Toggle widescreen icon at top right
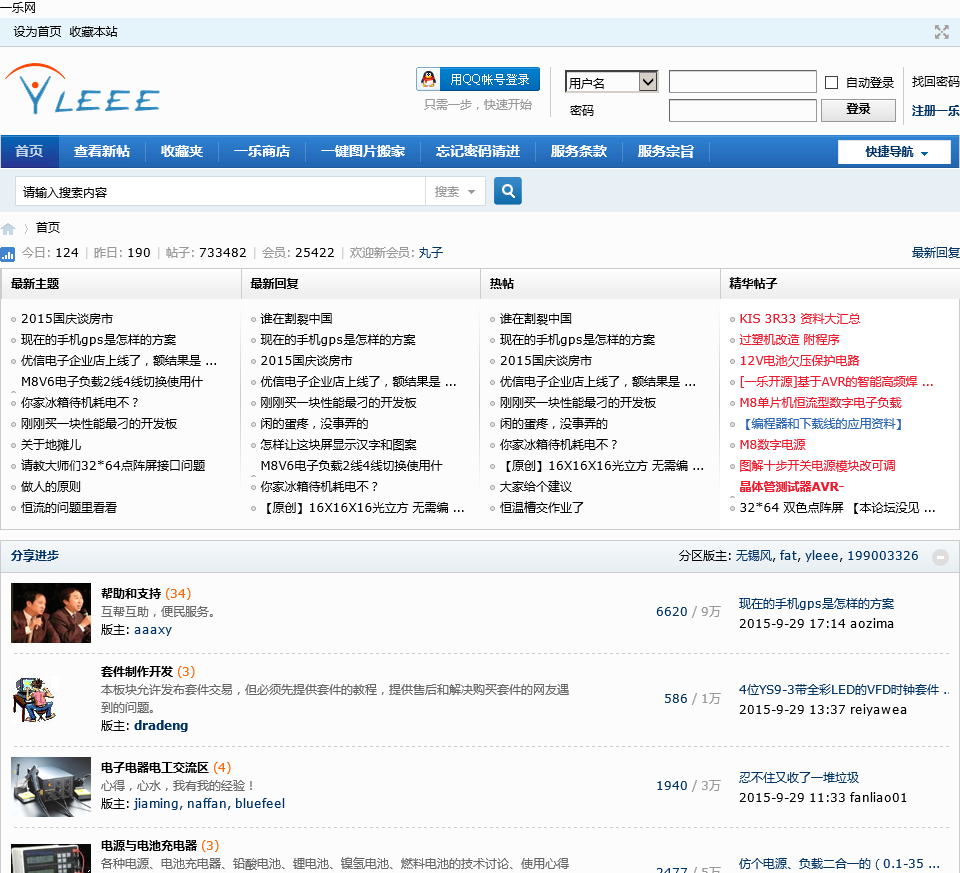 (x=942, y=32)
